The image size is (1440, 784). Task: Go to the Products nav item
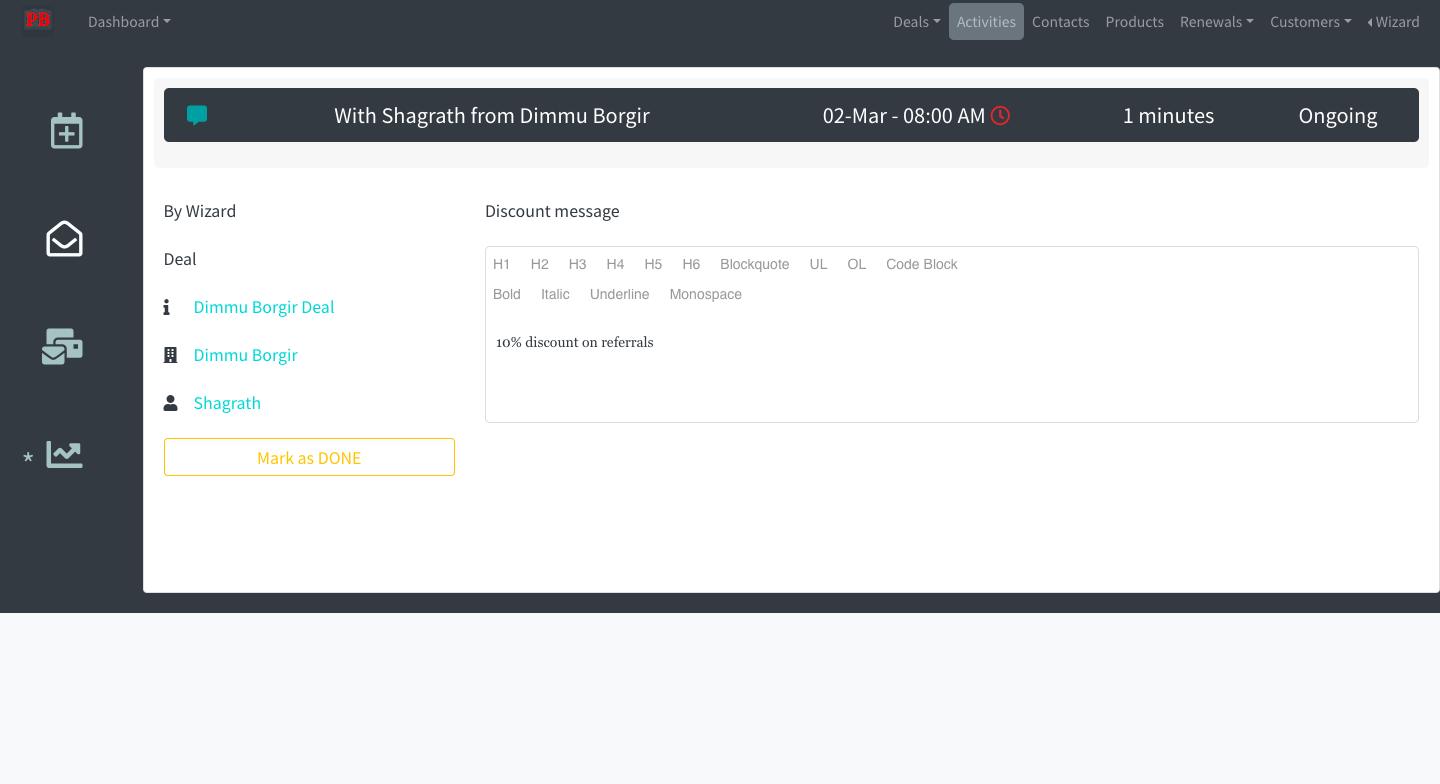pyautogui.click(x=1135, y=22)
